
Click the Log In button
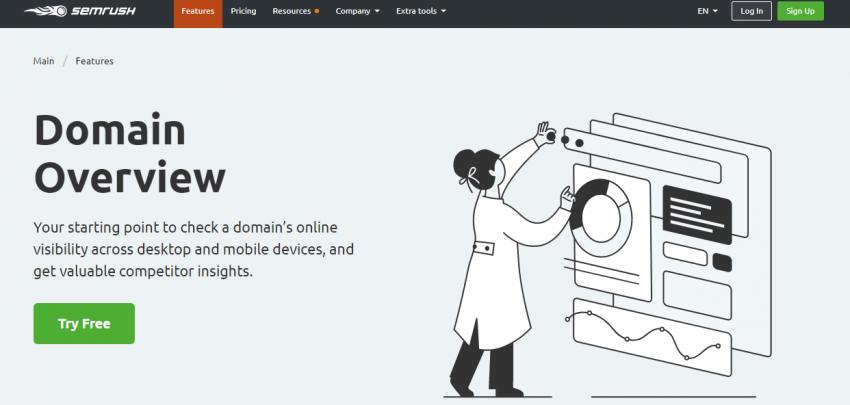(751, 11)
